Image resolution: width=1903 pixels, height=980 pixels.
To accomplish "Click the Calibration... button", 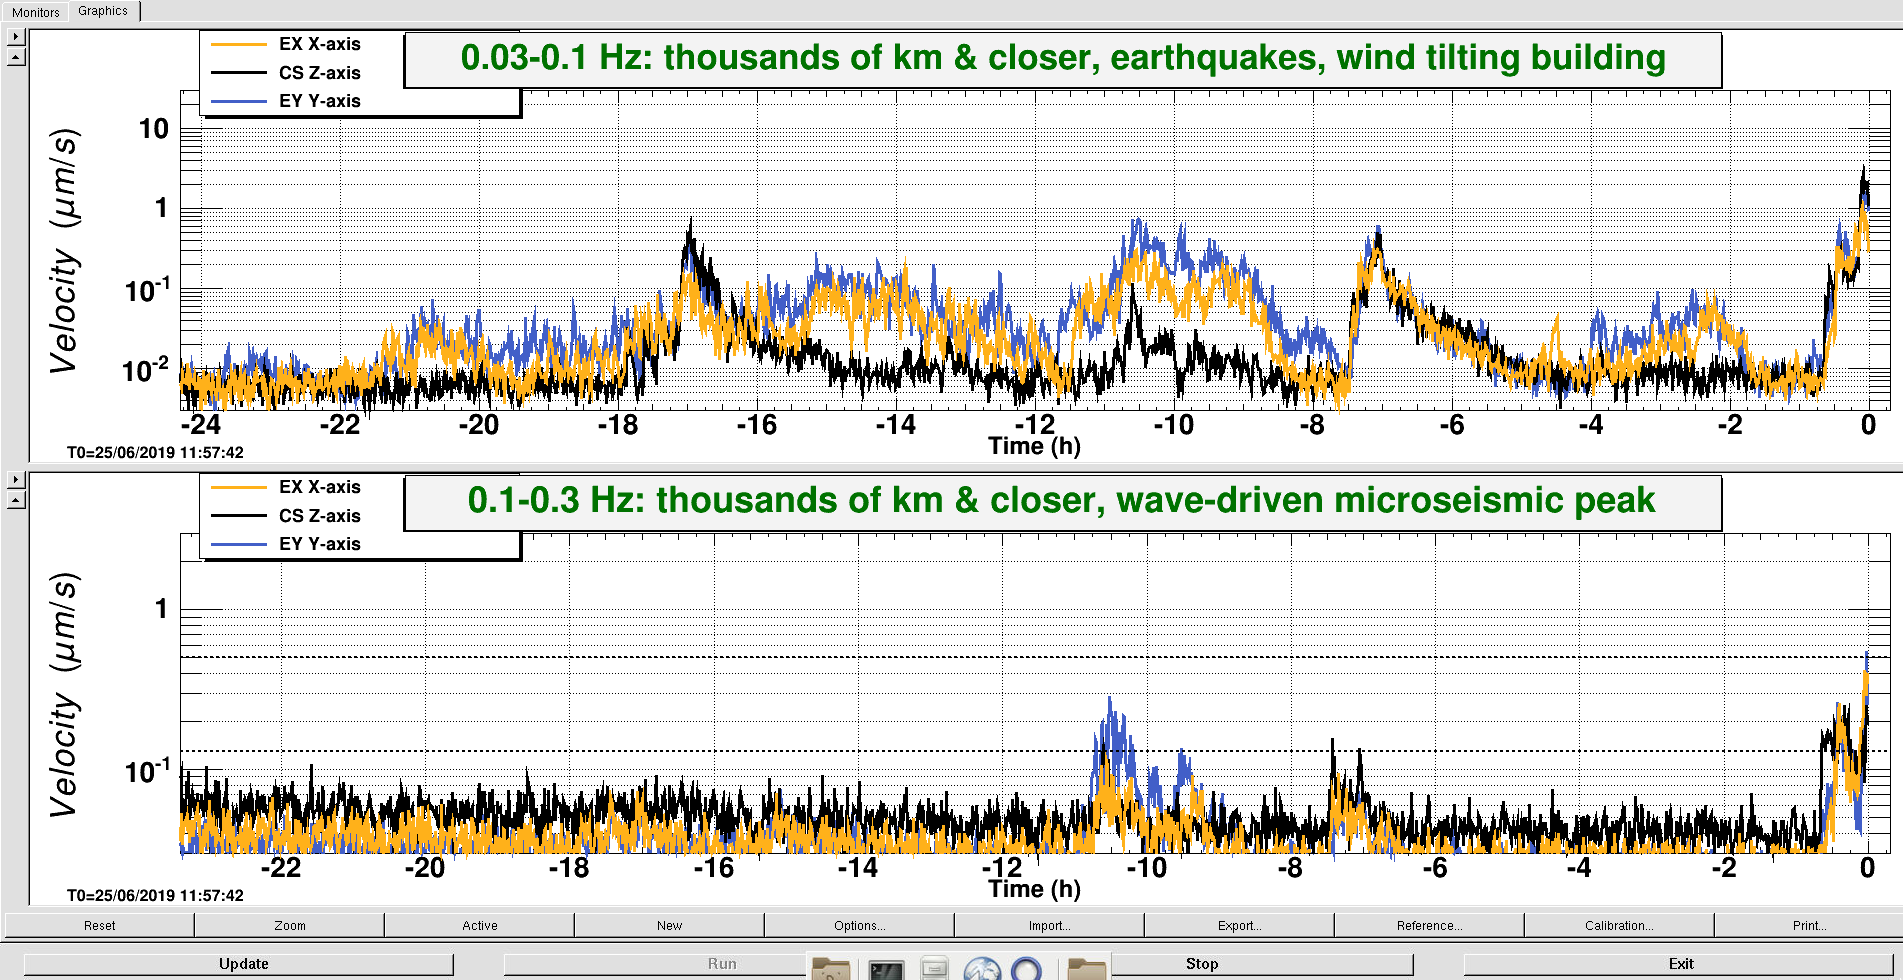I will click(1619, 925).
